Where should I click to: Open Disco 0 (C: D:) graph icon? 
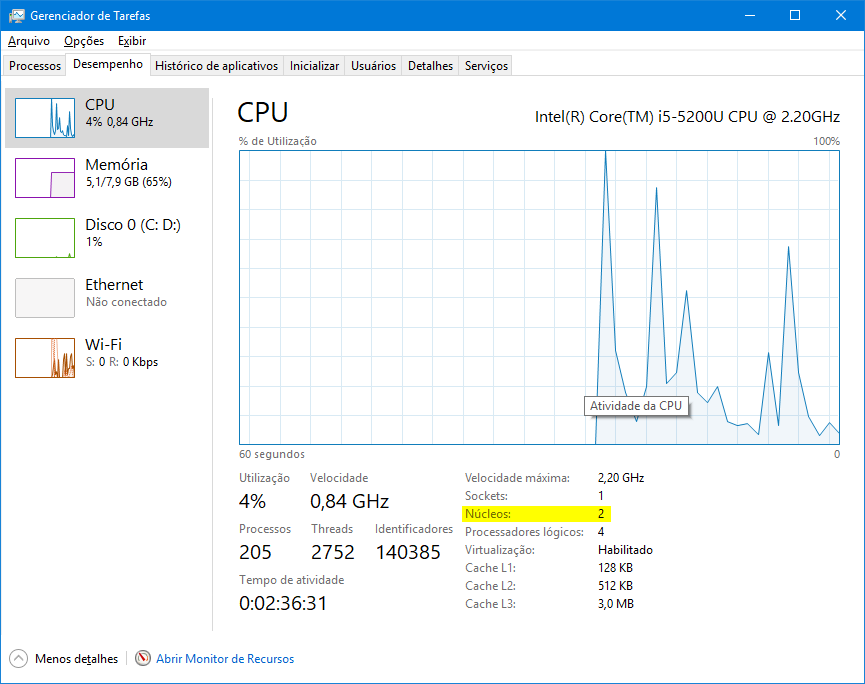click(45, 238)
